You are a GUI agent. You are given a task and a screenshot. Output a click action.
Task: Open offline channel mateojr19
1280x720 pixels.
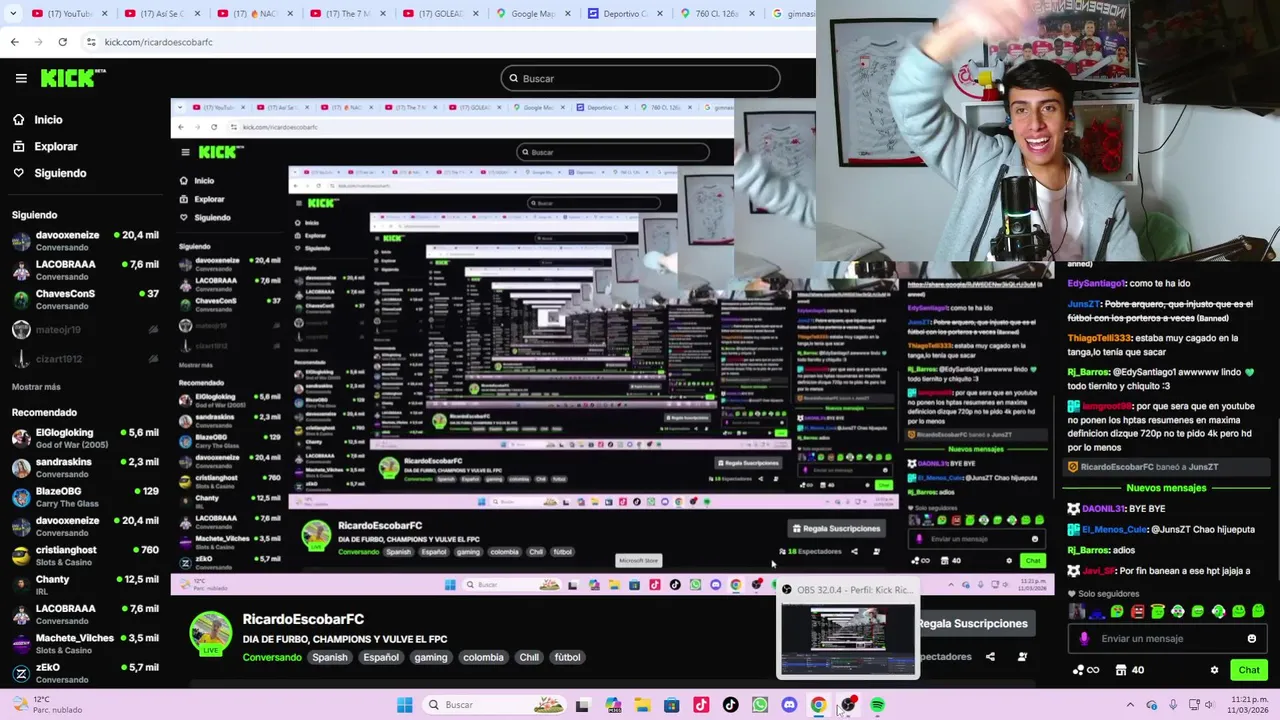tap(85, 329)
